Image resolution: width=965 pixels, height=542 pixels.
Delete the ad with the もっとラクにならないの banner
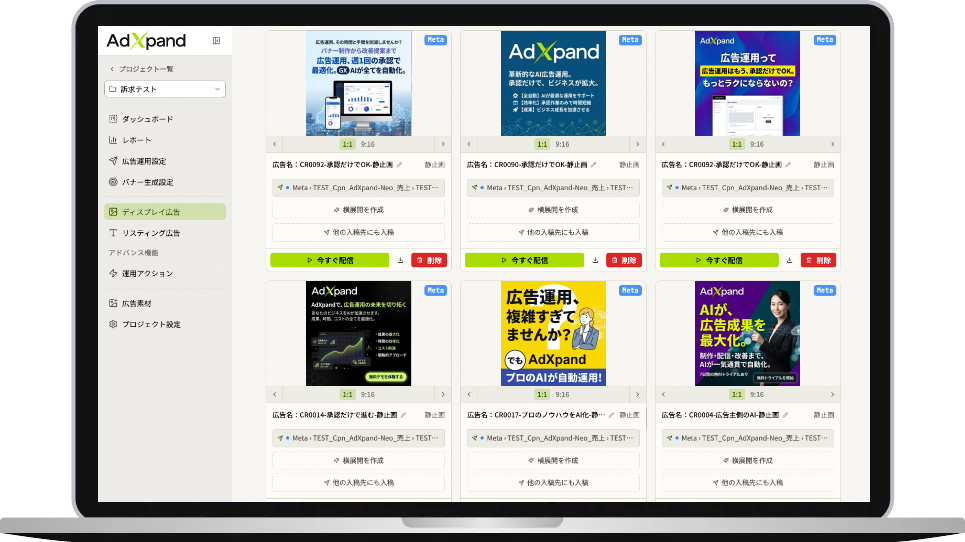point(819,260)
